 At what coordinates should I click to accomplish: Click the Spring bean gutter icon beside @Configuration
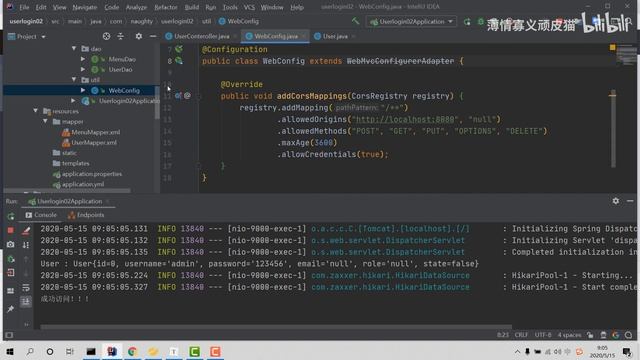[179, 49]
